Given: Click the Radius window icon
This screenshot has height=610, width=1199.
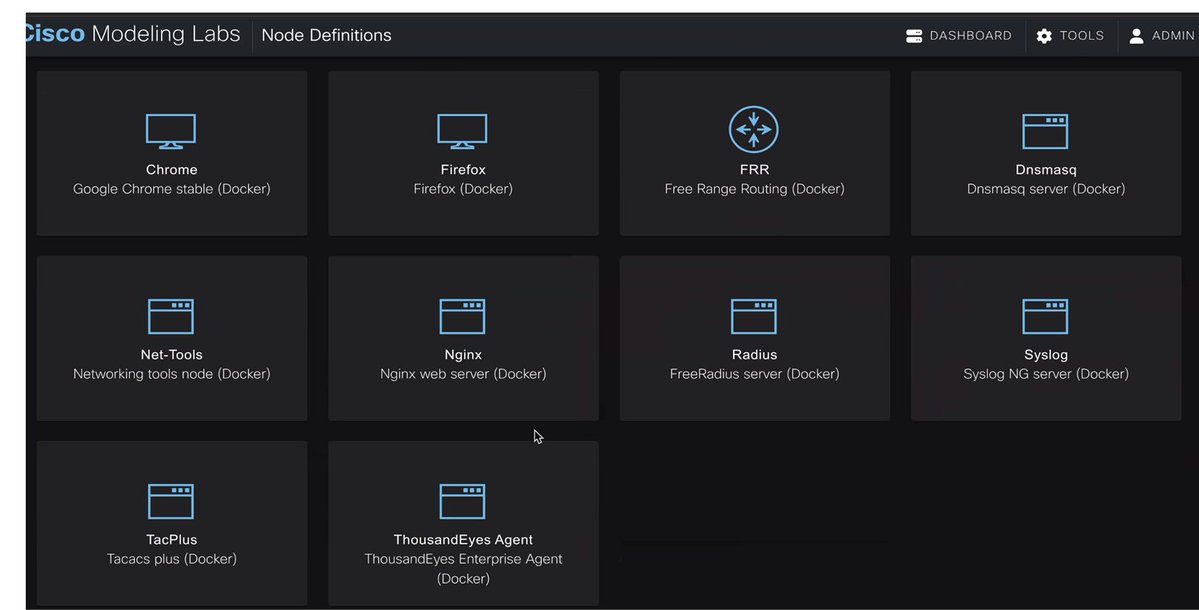Looking at the screenshot, I should (754, 316).
